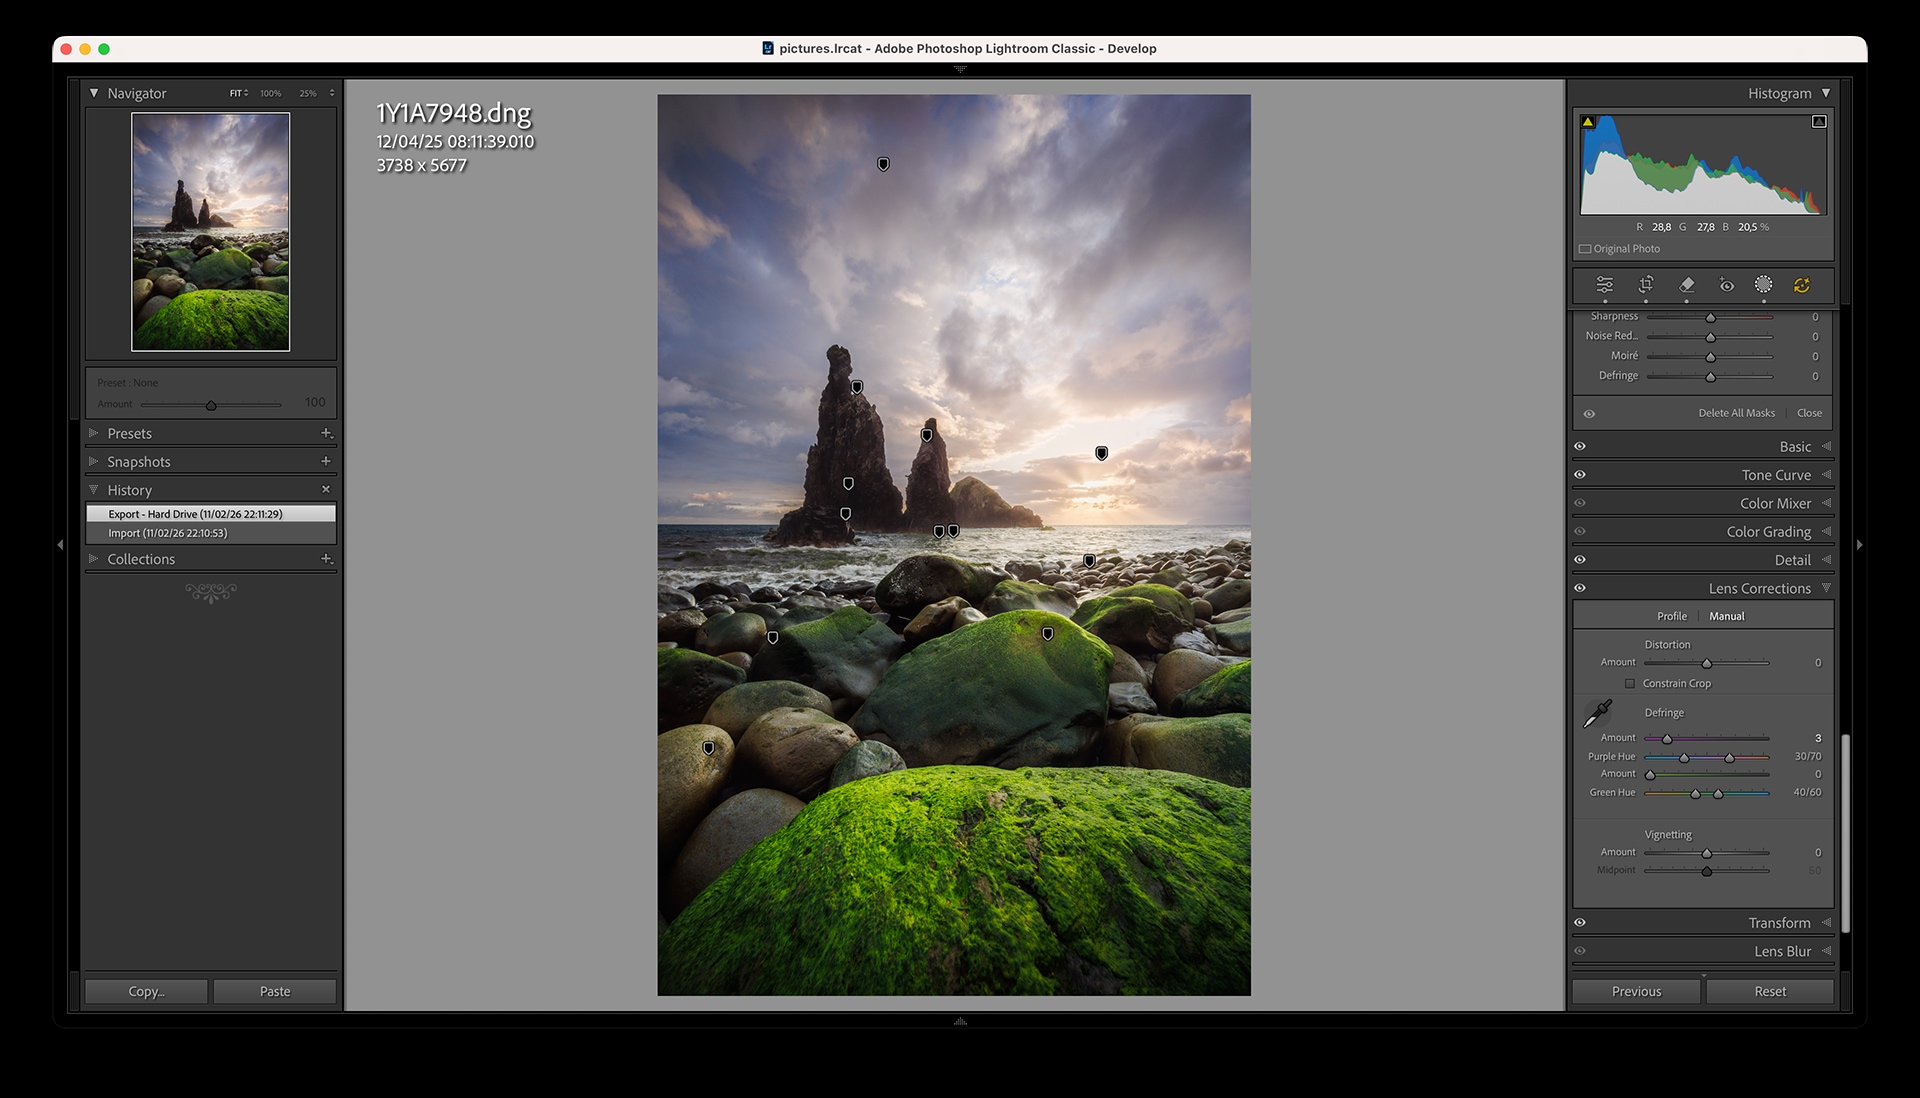Select the mask pin on the large mossy rock

(x=1048, y=634)
